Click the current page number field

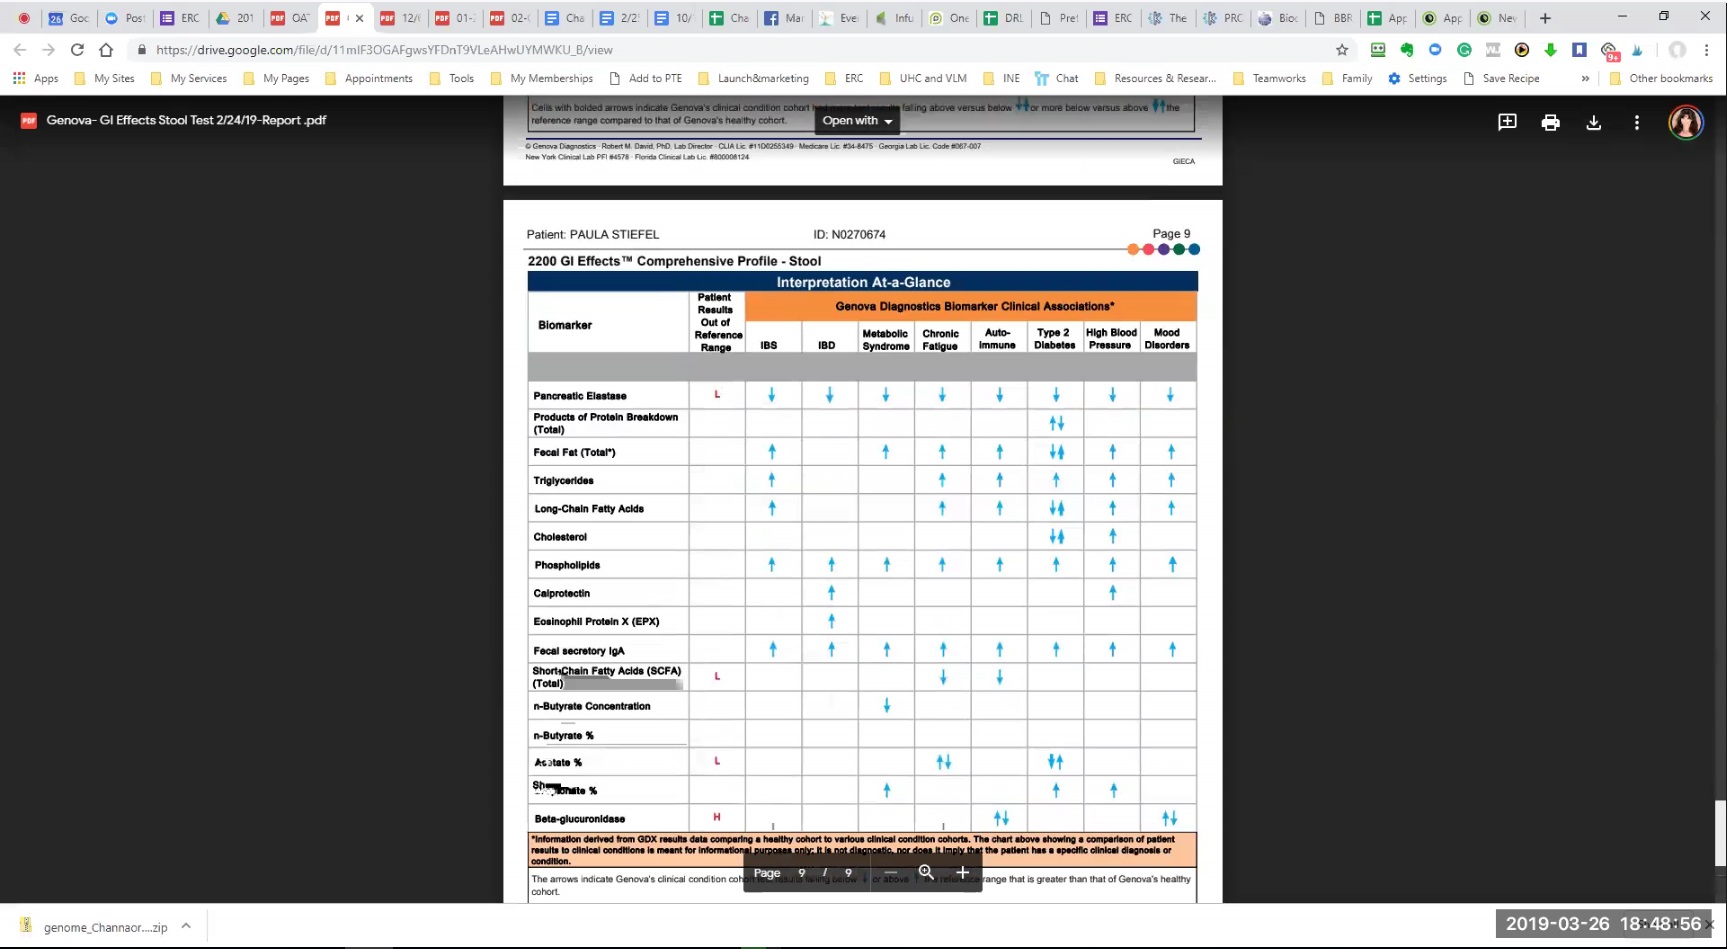click(x=801, y=873)
